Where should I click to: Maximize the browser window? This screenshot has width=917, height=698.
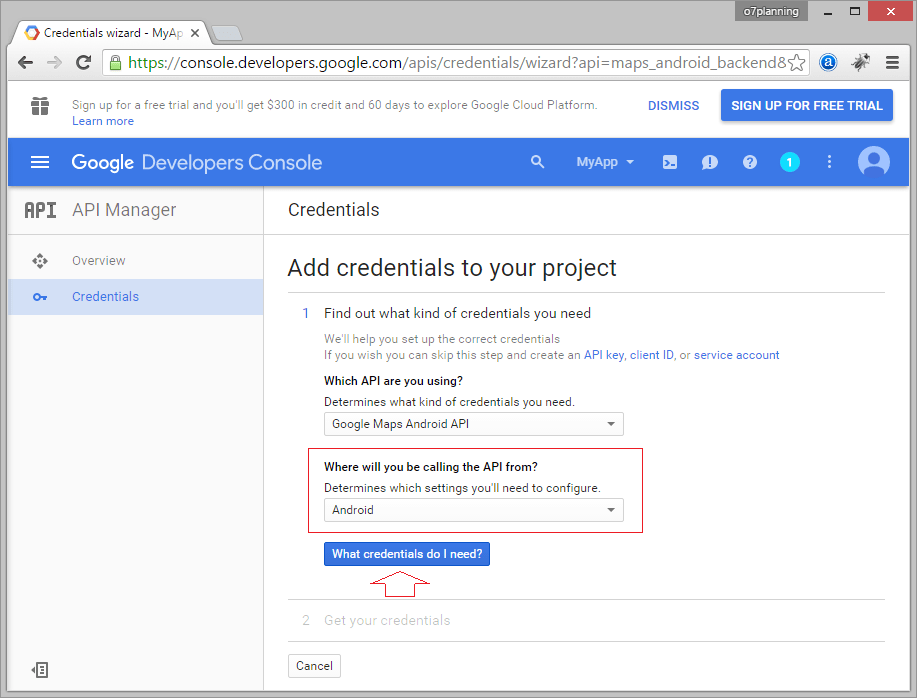click(854, 12)
